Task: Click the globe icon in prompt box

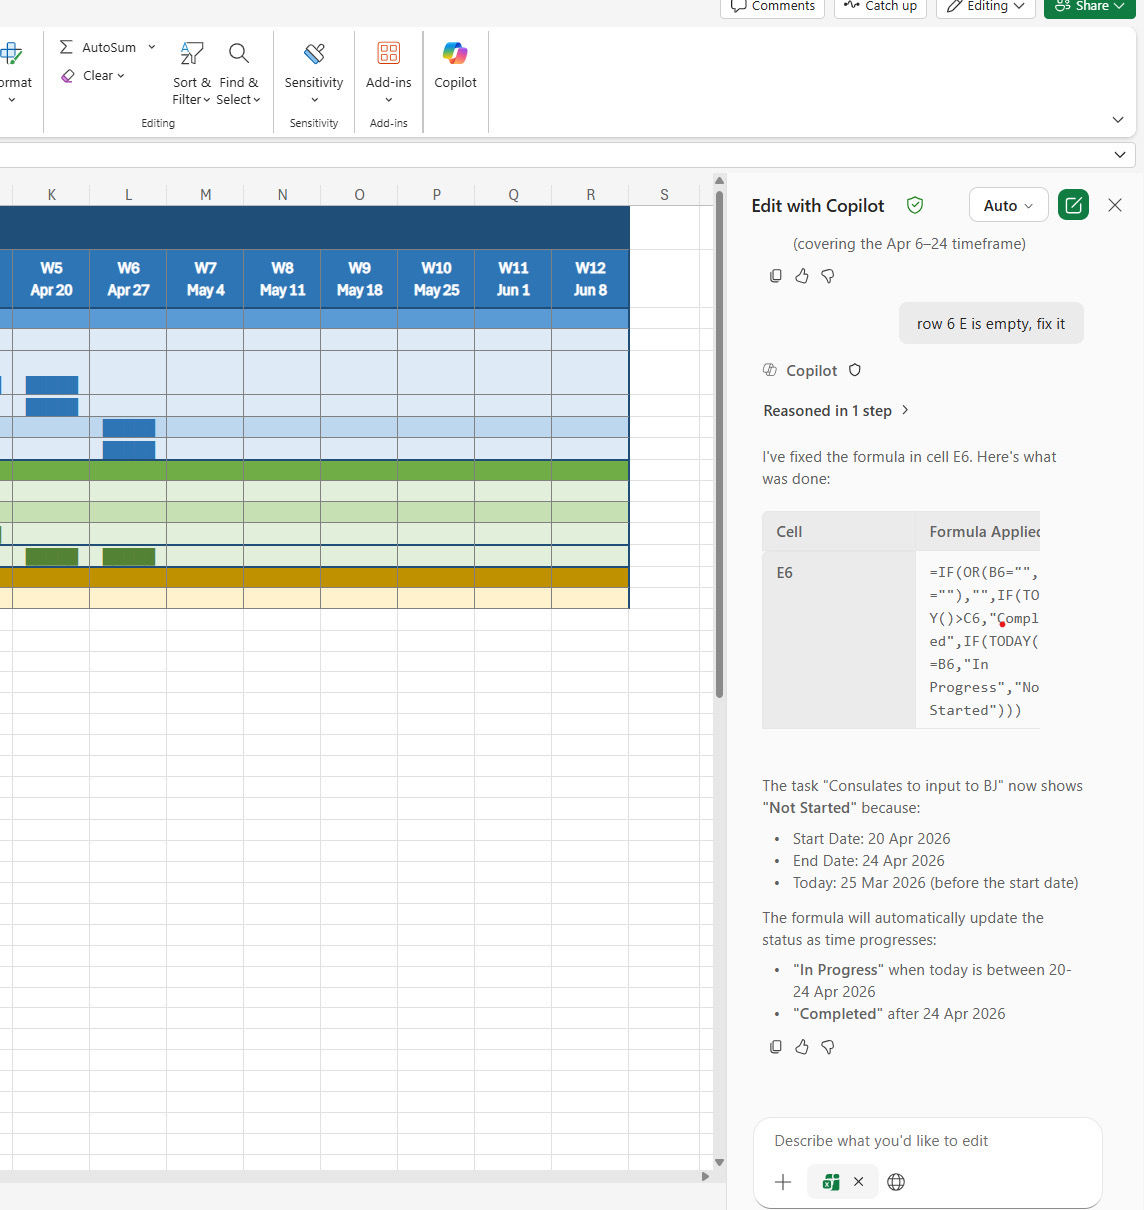Action: coord(896,1182)
